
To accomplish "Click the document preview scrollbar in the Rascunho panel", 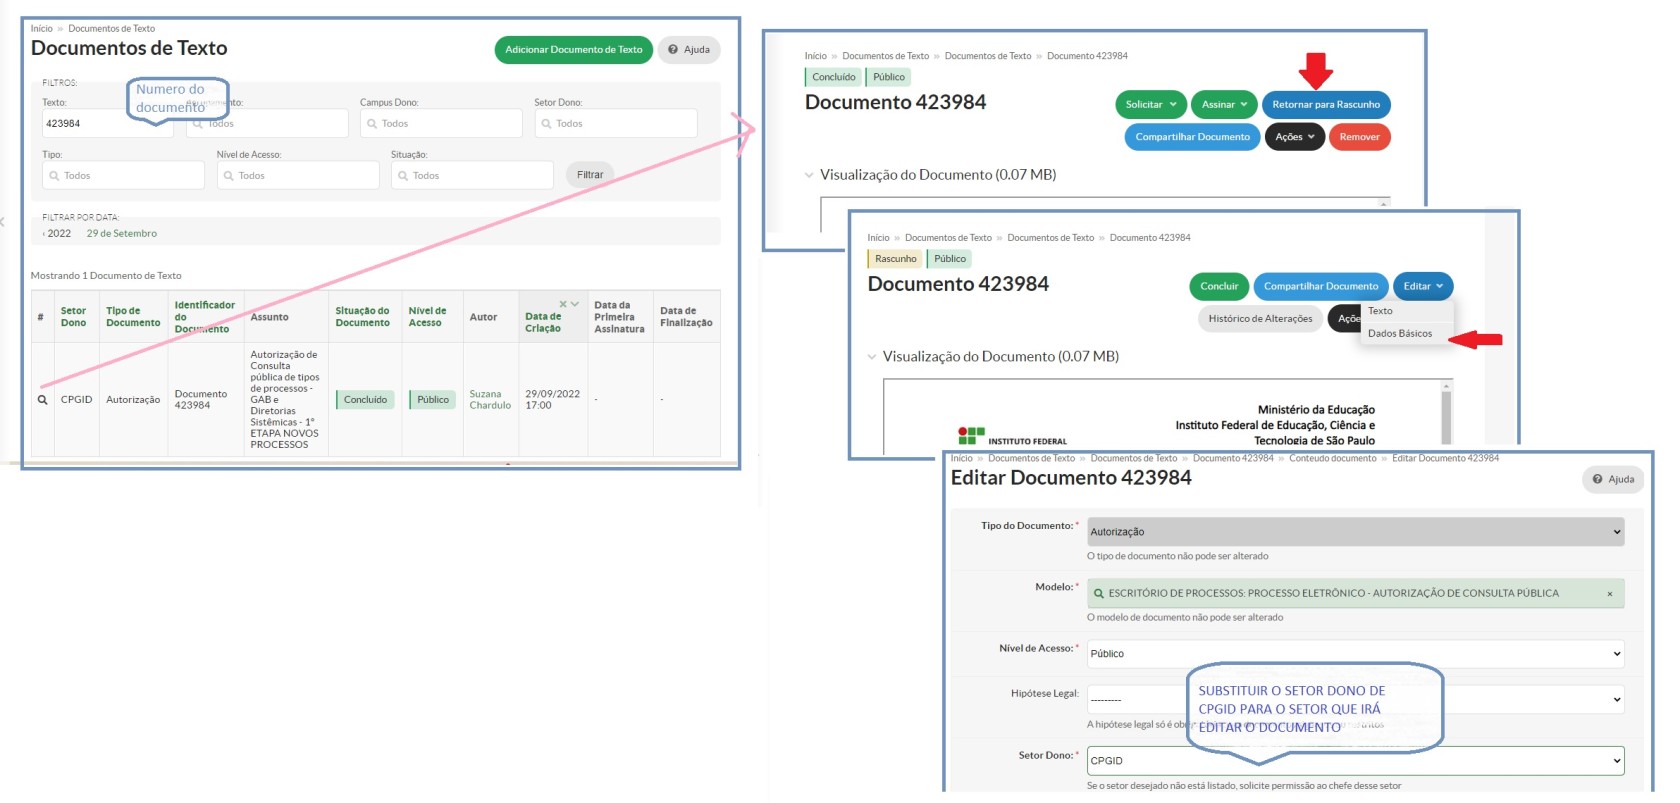I will click(x=1446, y=412).
